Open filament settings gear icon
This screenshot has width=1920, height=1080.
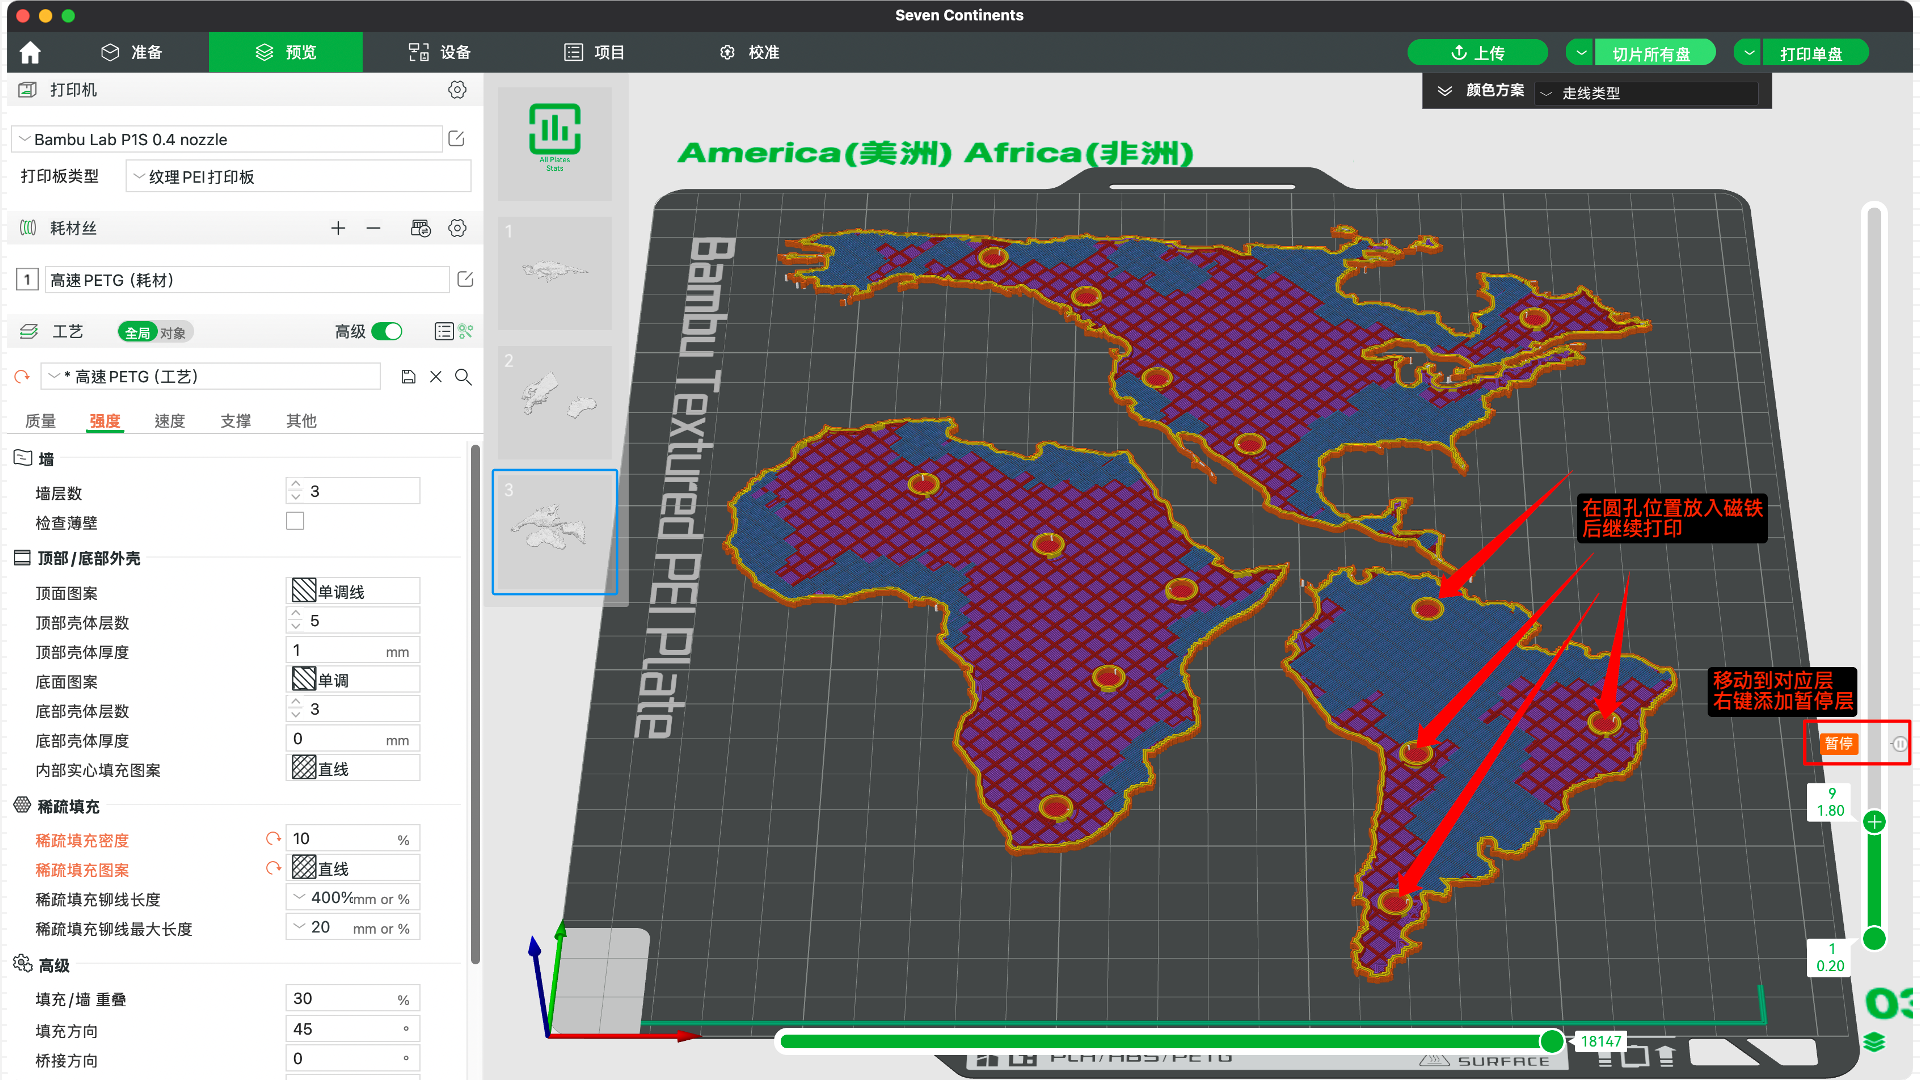[457, 229]
